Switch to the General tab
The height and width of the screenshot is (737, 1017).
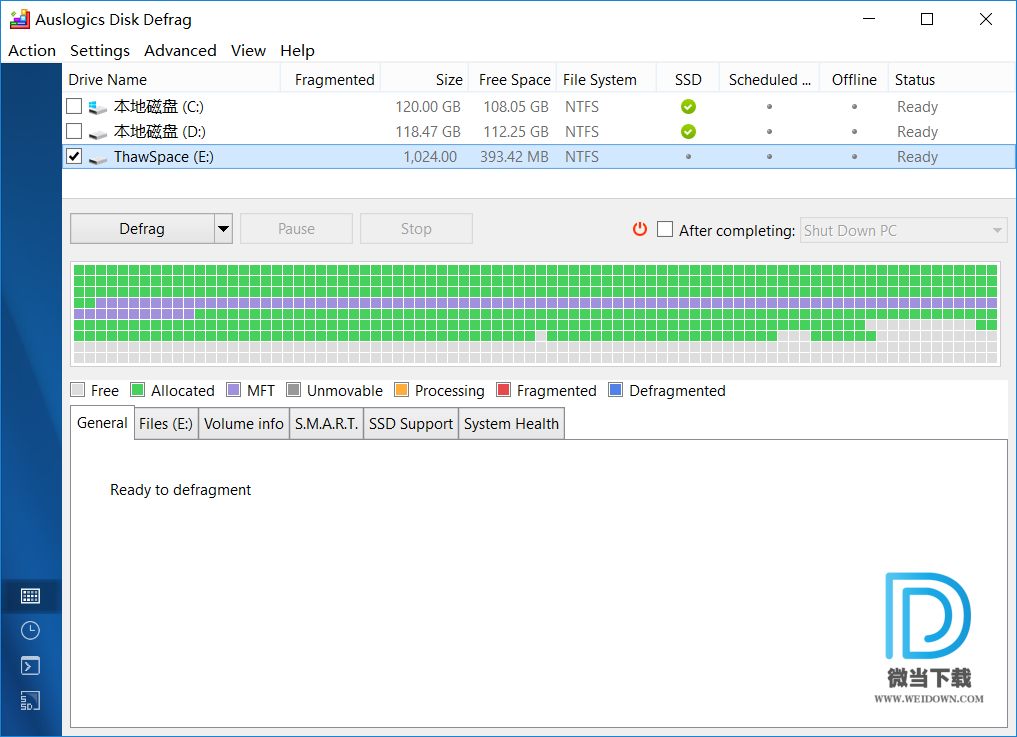coord(102,423)
